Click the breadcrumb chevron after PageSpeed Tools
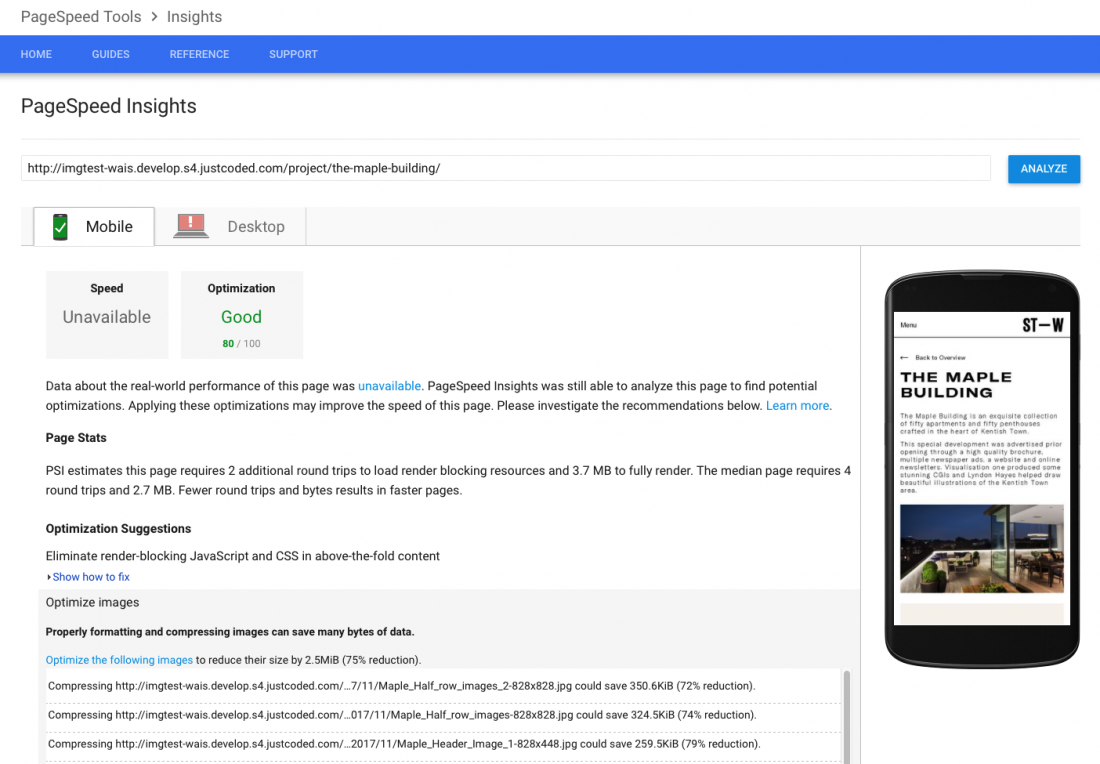Viewport: 1100px width, 764px height. pyautogui.click(x=154, y=17)
